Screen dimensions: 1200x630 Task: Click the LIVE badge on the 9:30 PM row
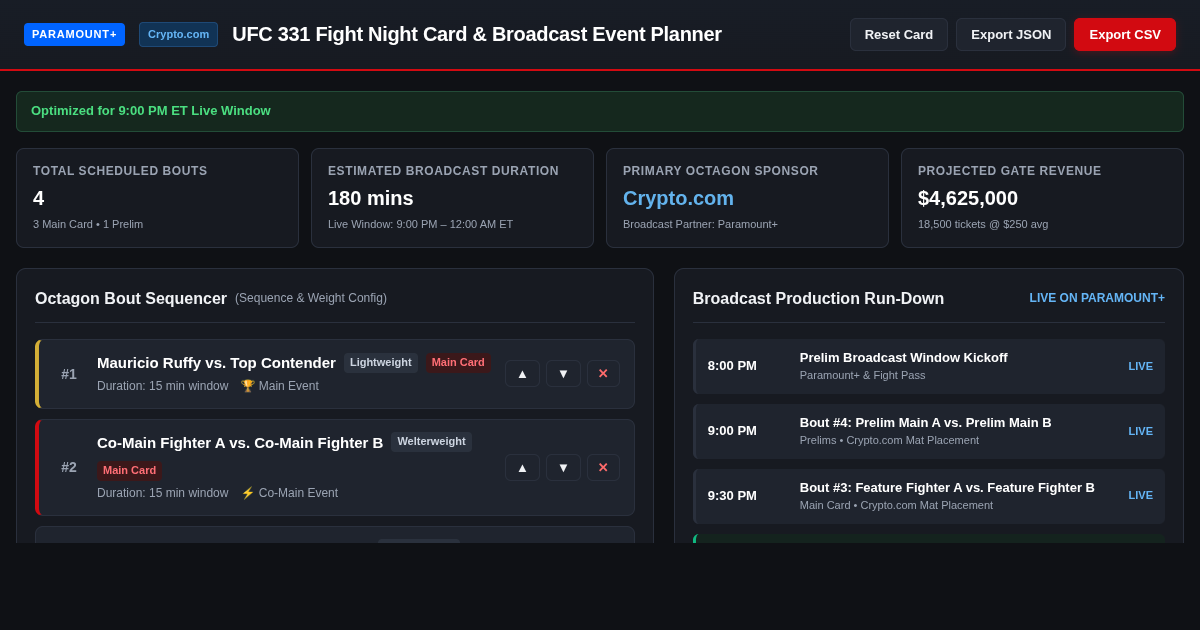(1140, 495)
